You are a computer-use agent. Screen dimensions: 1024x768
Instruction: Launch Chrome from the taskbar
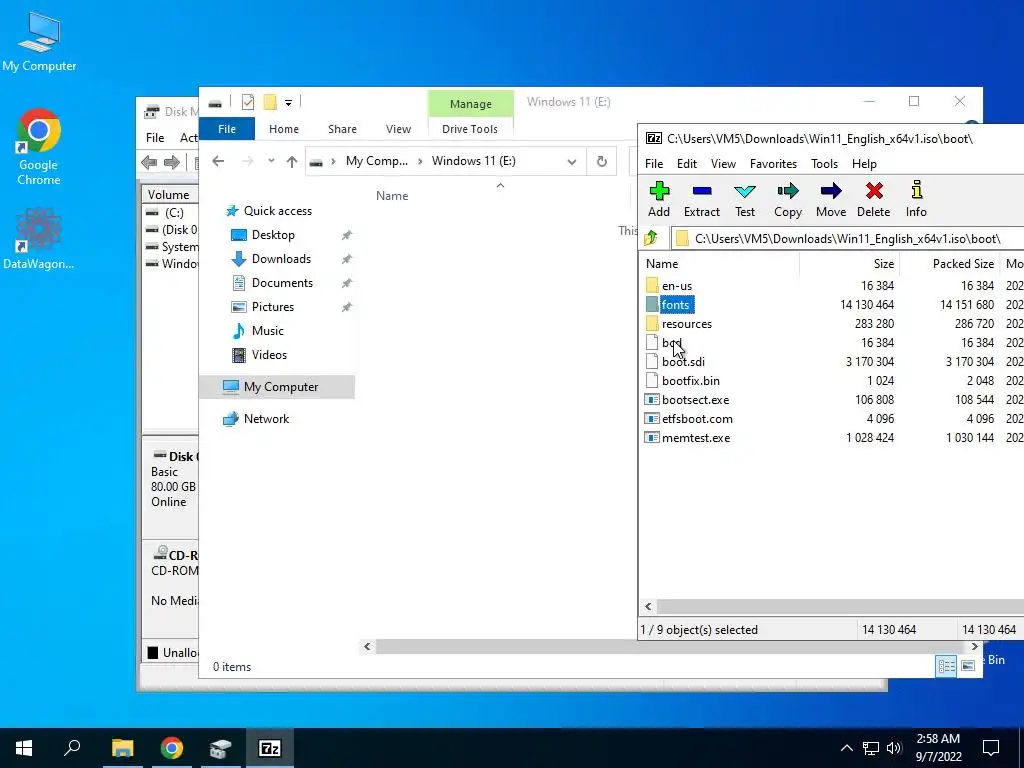click(172, 748)
